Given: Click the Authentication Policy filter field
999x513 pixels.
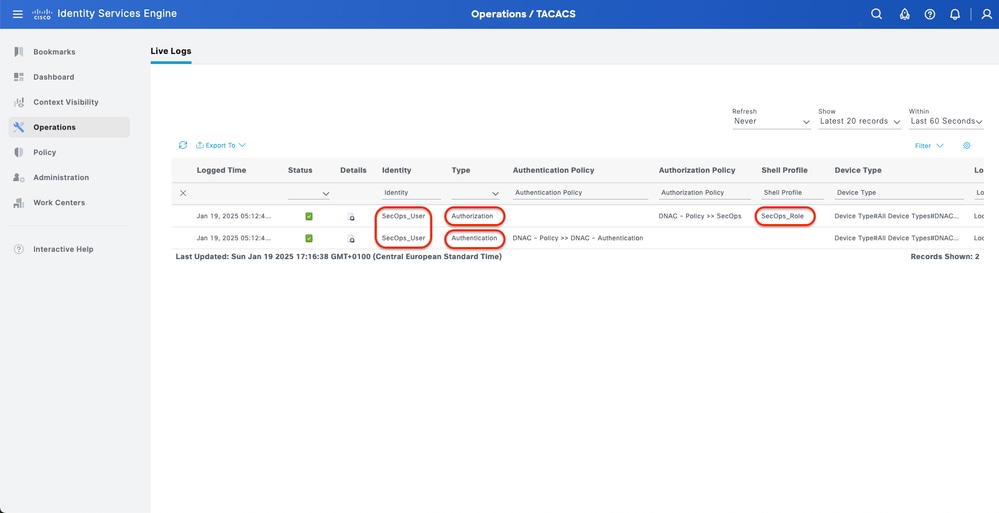Looking at the screenshot, I should 578,192.
